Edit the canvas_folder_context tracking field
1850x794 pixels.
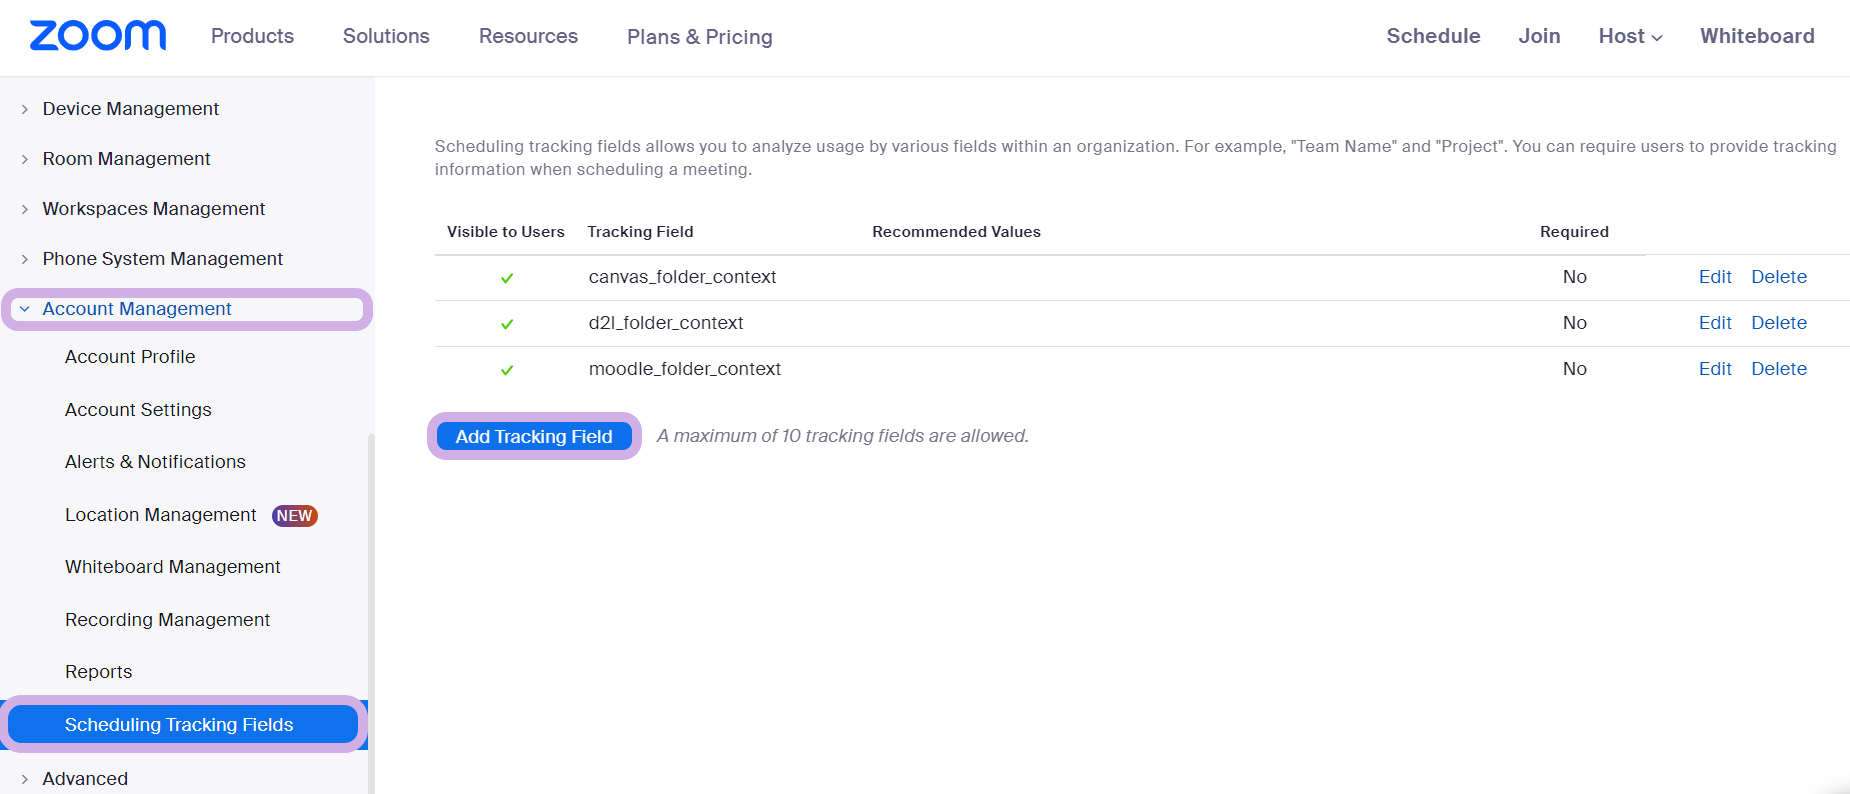(x=1714, y=277)
